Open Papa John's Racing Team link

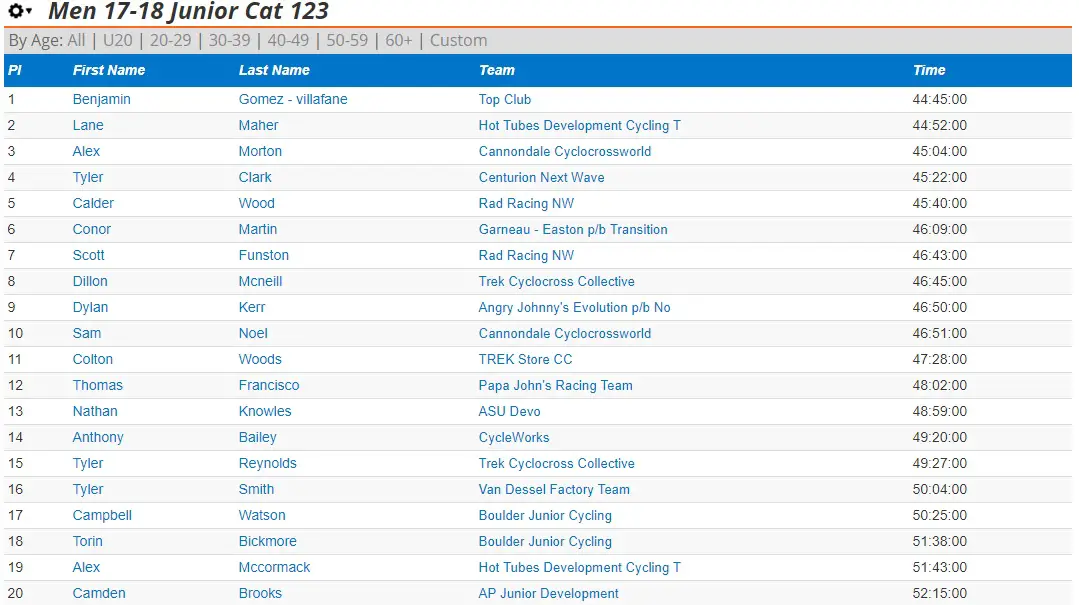556,385
